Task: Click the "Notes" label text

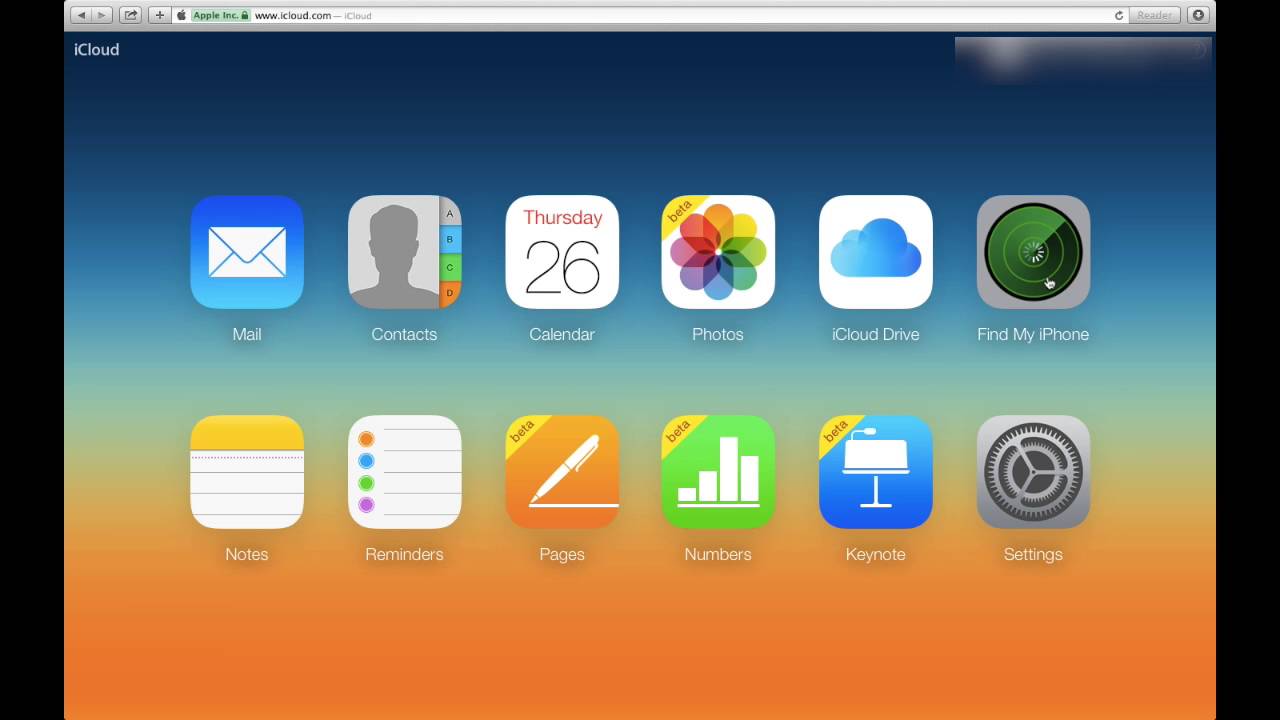Action: (x=247, y=554)
